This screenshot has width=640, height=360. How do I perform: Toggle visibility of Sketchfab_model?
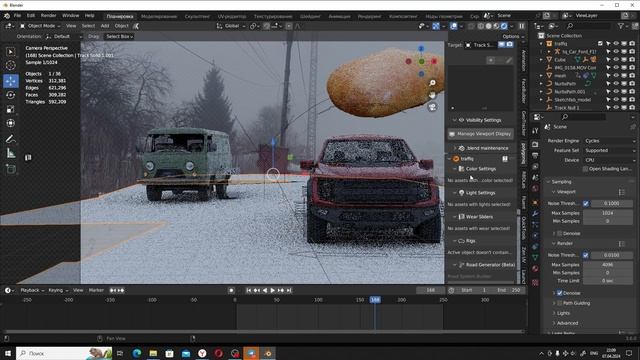616,99
